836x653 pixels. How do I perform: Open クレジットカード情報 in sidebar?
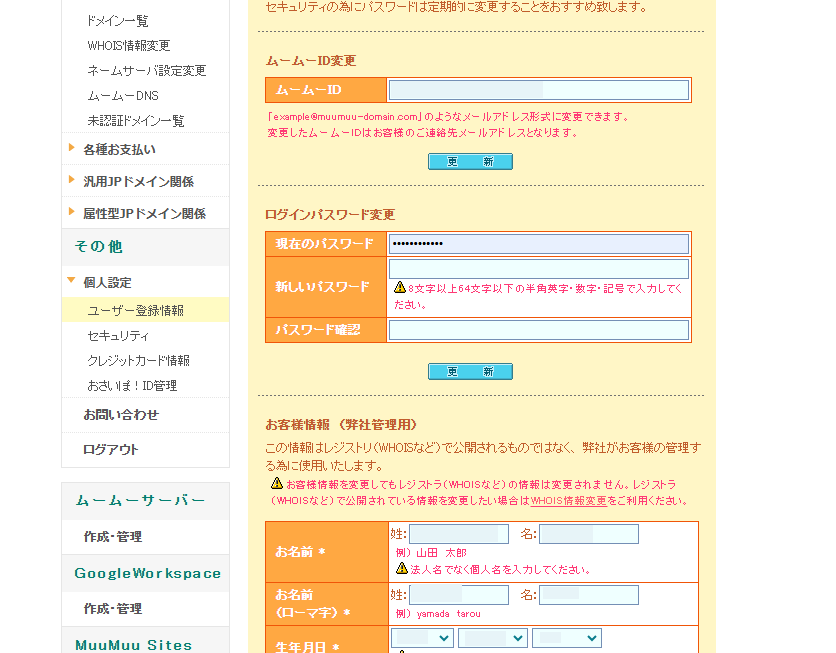138,361
